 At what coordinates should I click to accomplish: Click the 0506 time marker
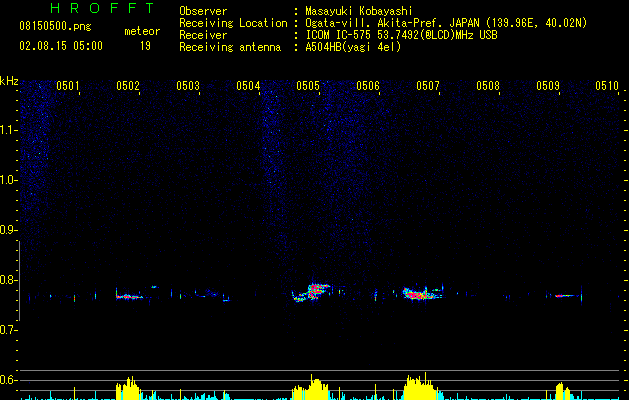[368, 86]
